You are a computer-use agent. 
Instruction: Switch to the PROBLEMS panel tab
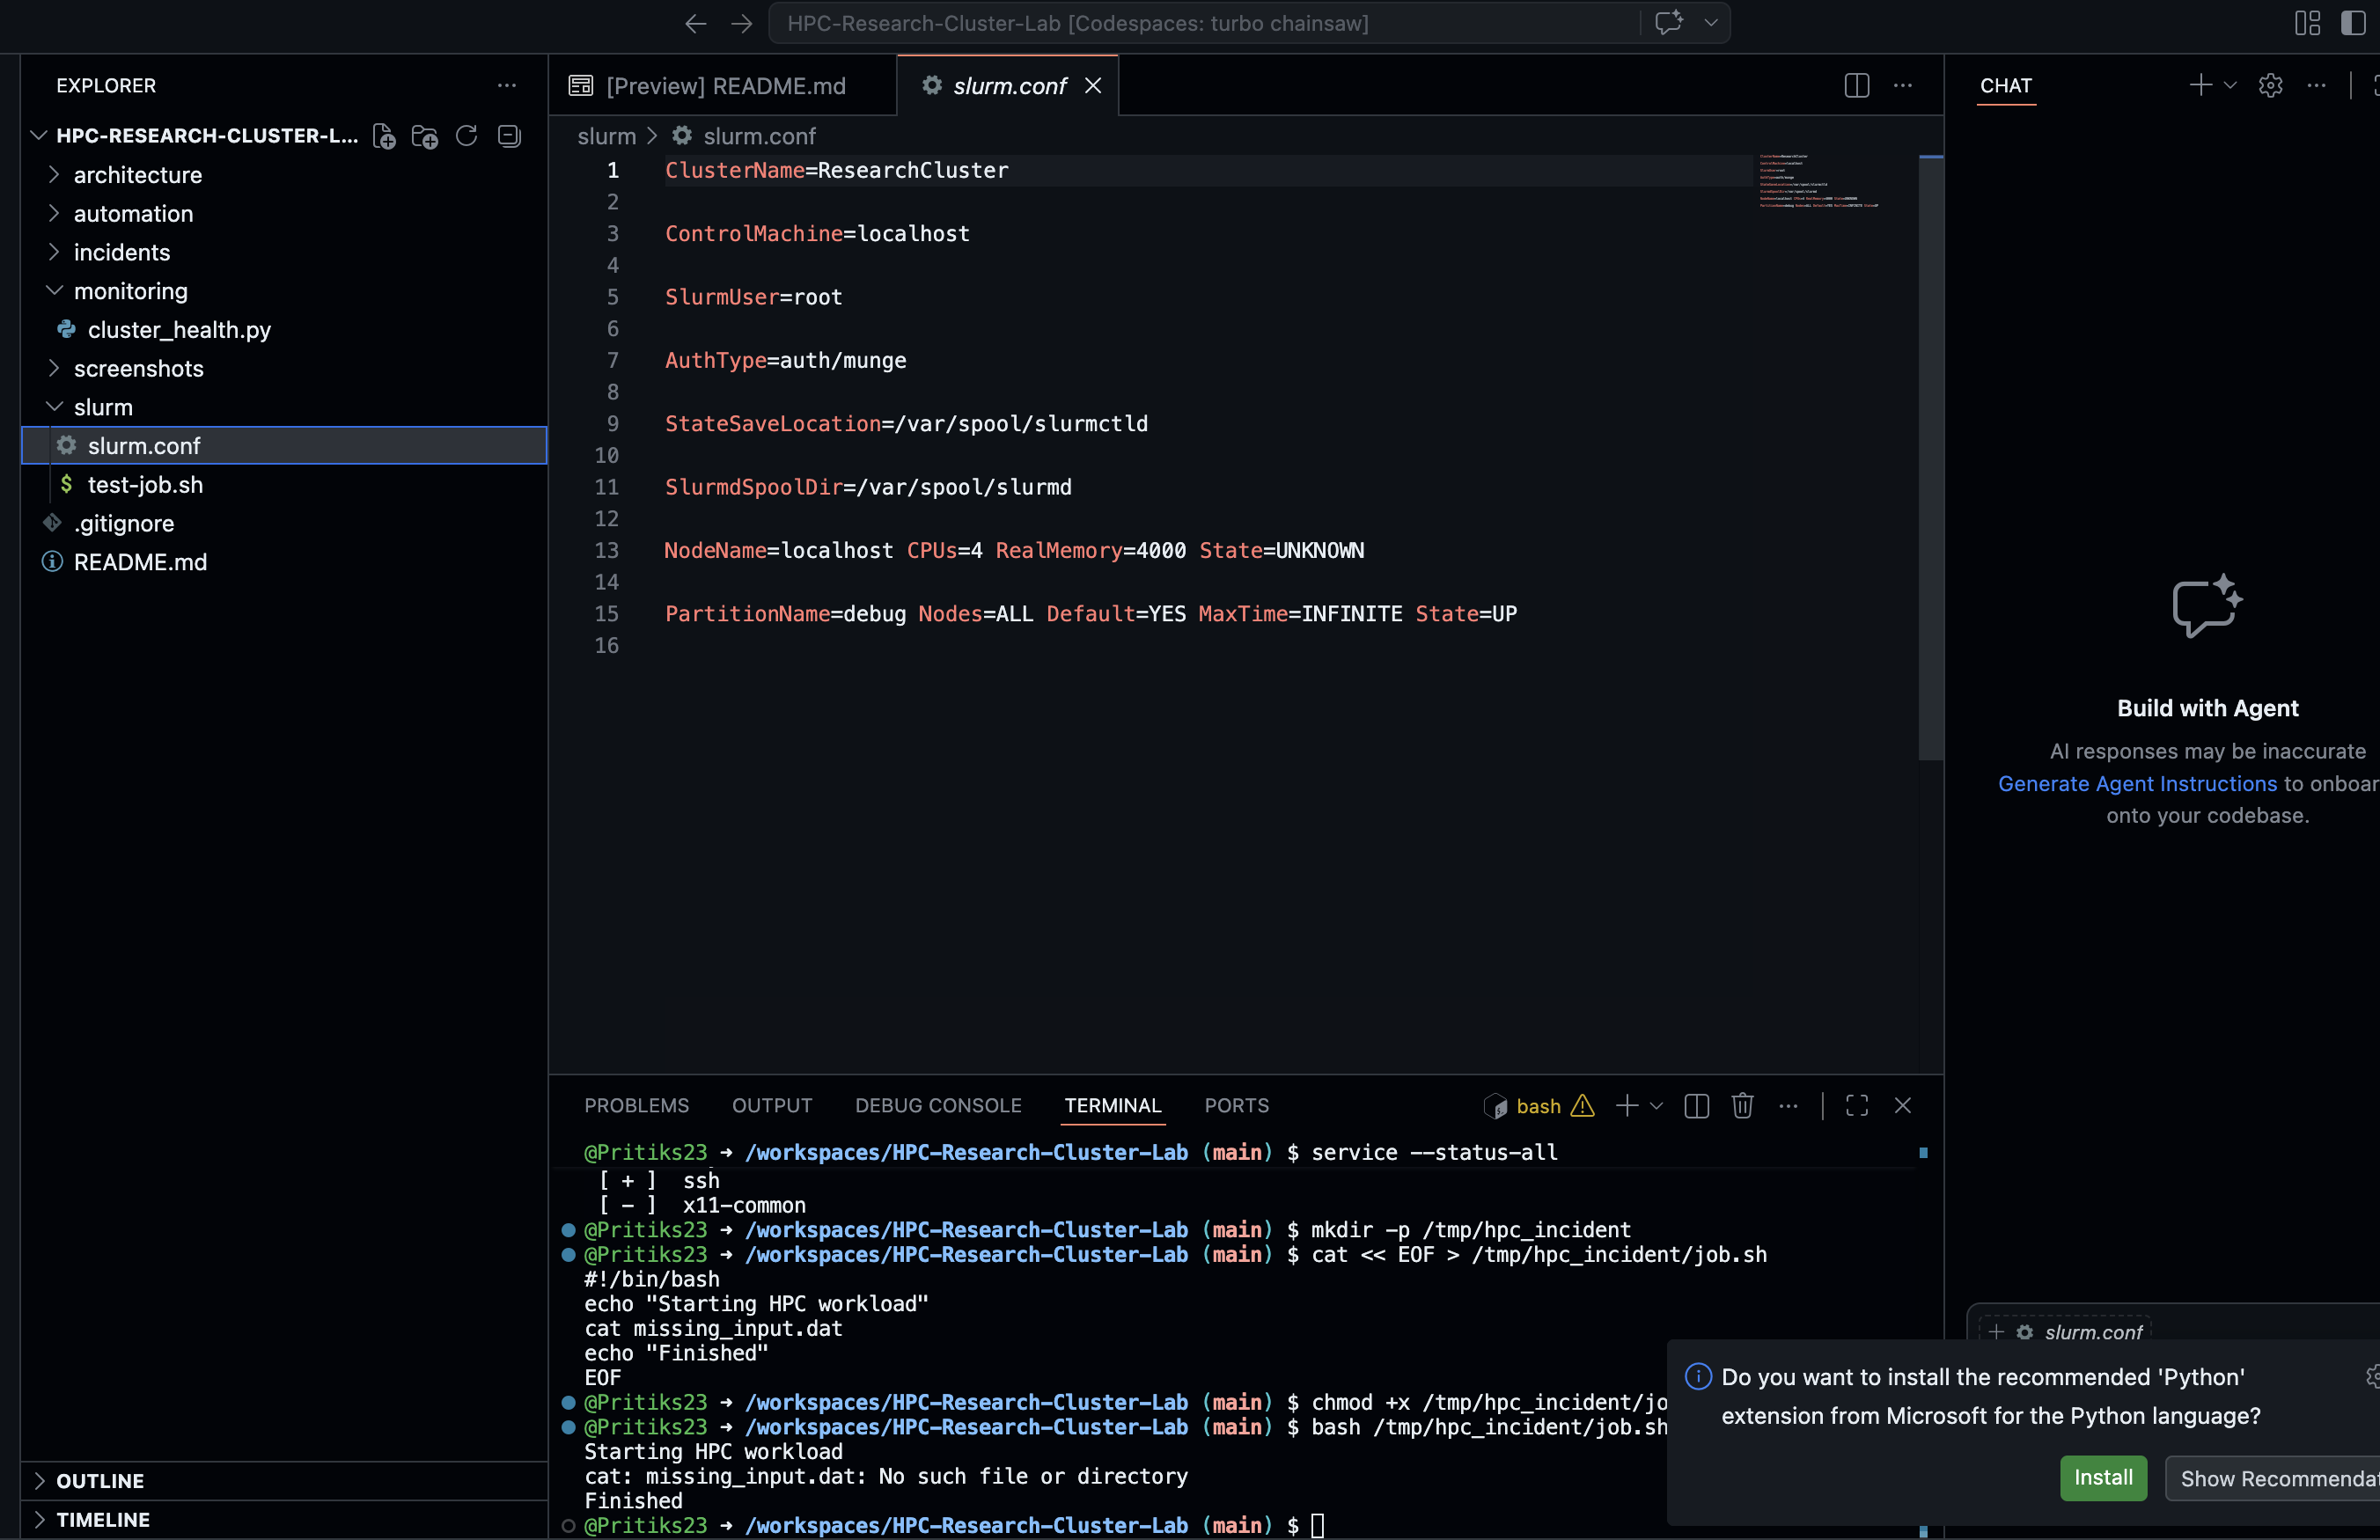(637, 1105)
